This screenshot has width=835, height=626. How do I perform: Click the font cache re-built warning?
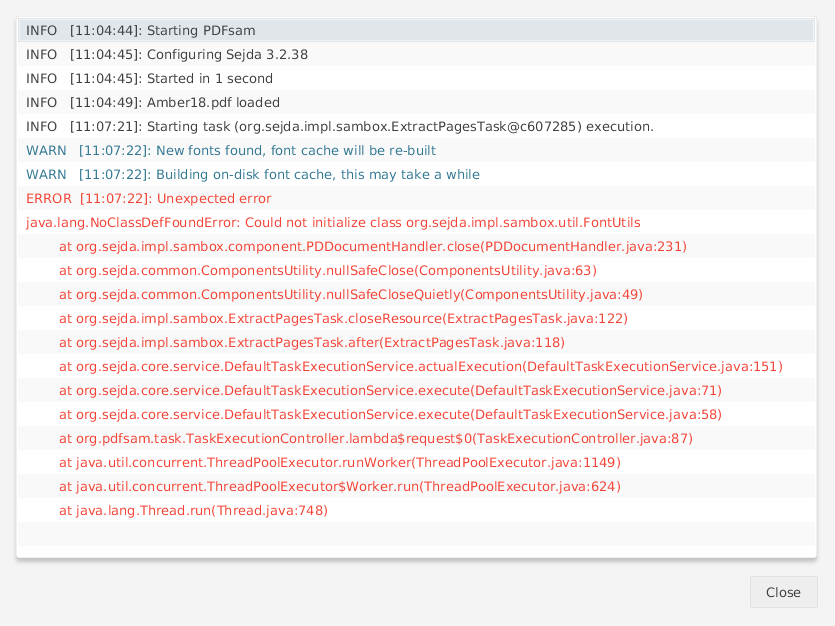pyautogui.click(x=230, y=150)
